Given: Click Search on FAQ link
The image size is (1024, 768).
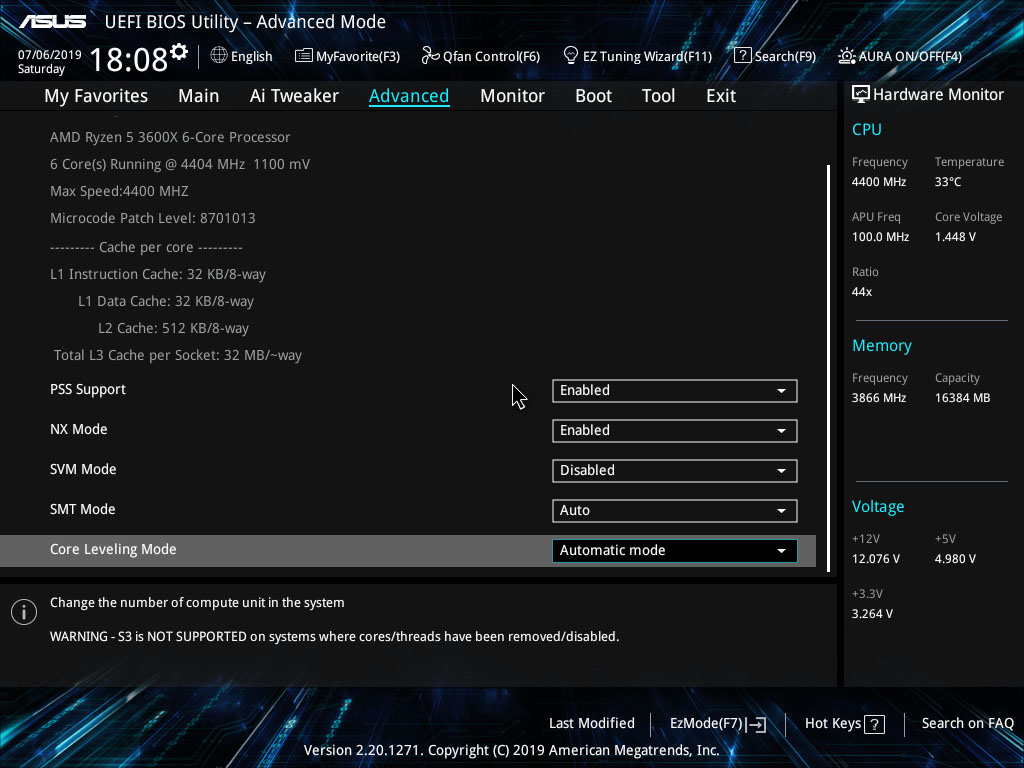Looking at the screenshot, I should [x=967, y=723].
